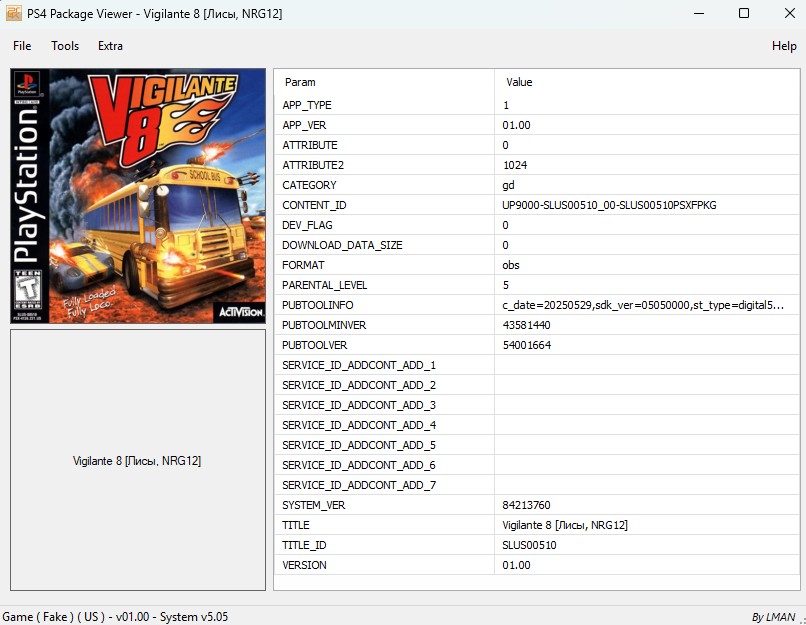Image resolution: width=806 pixels, height=625 pixels.
Task: Select SERVICE_ID_ADDCONT_ADD_4 row
Action: point(537,425)
